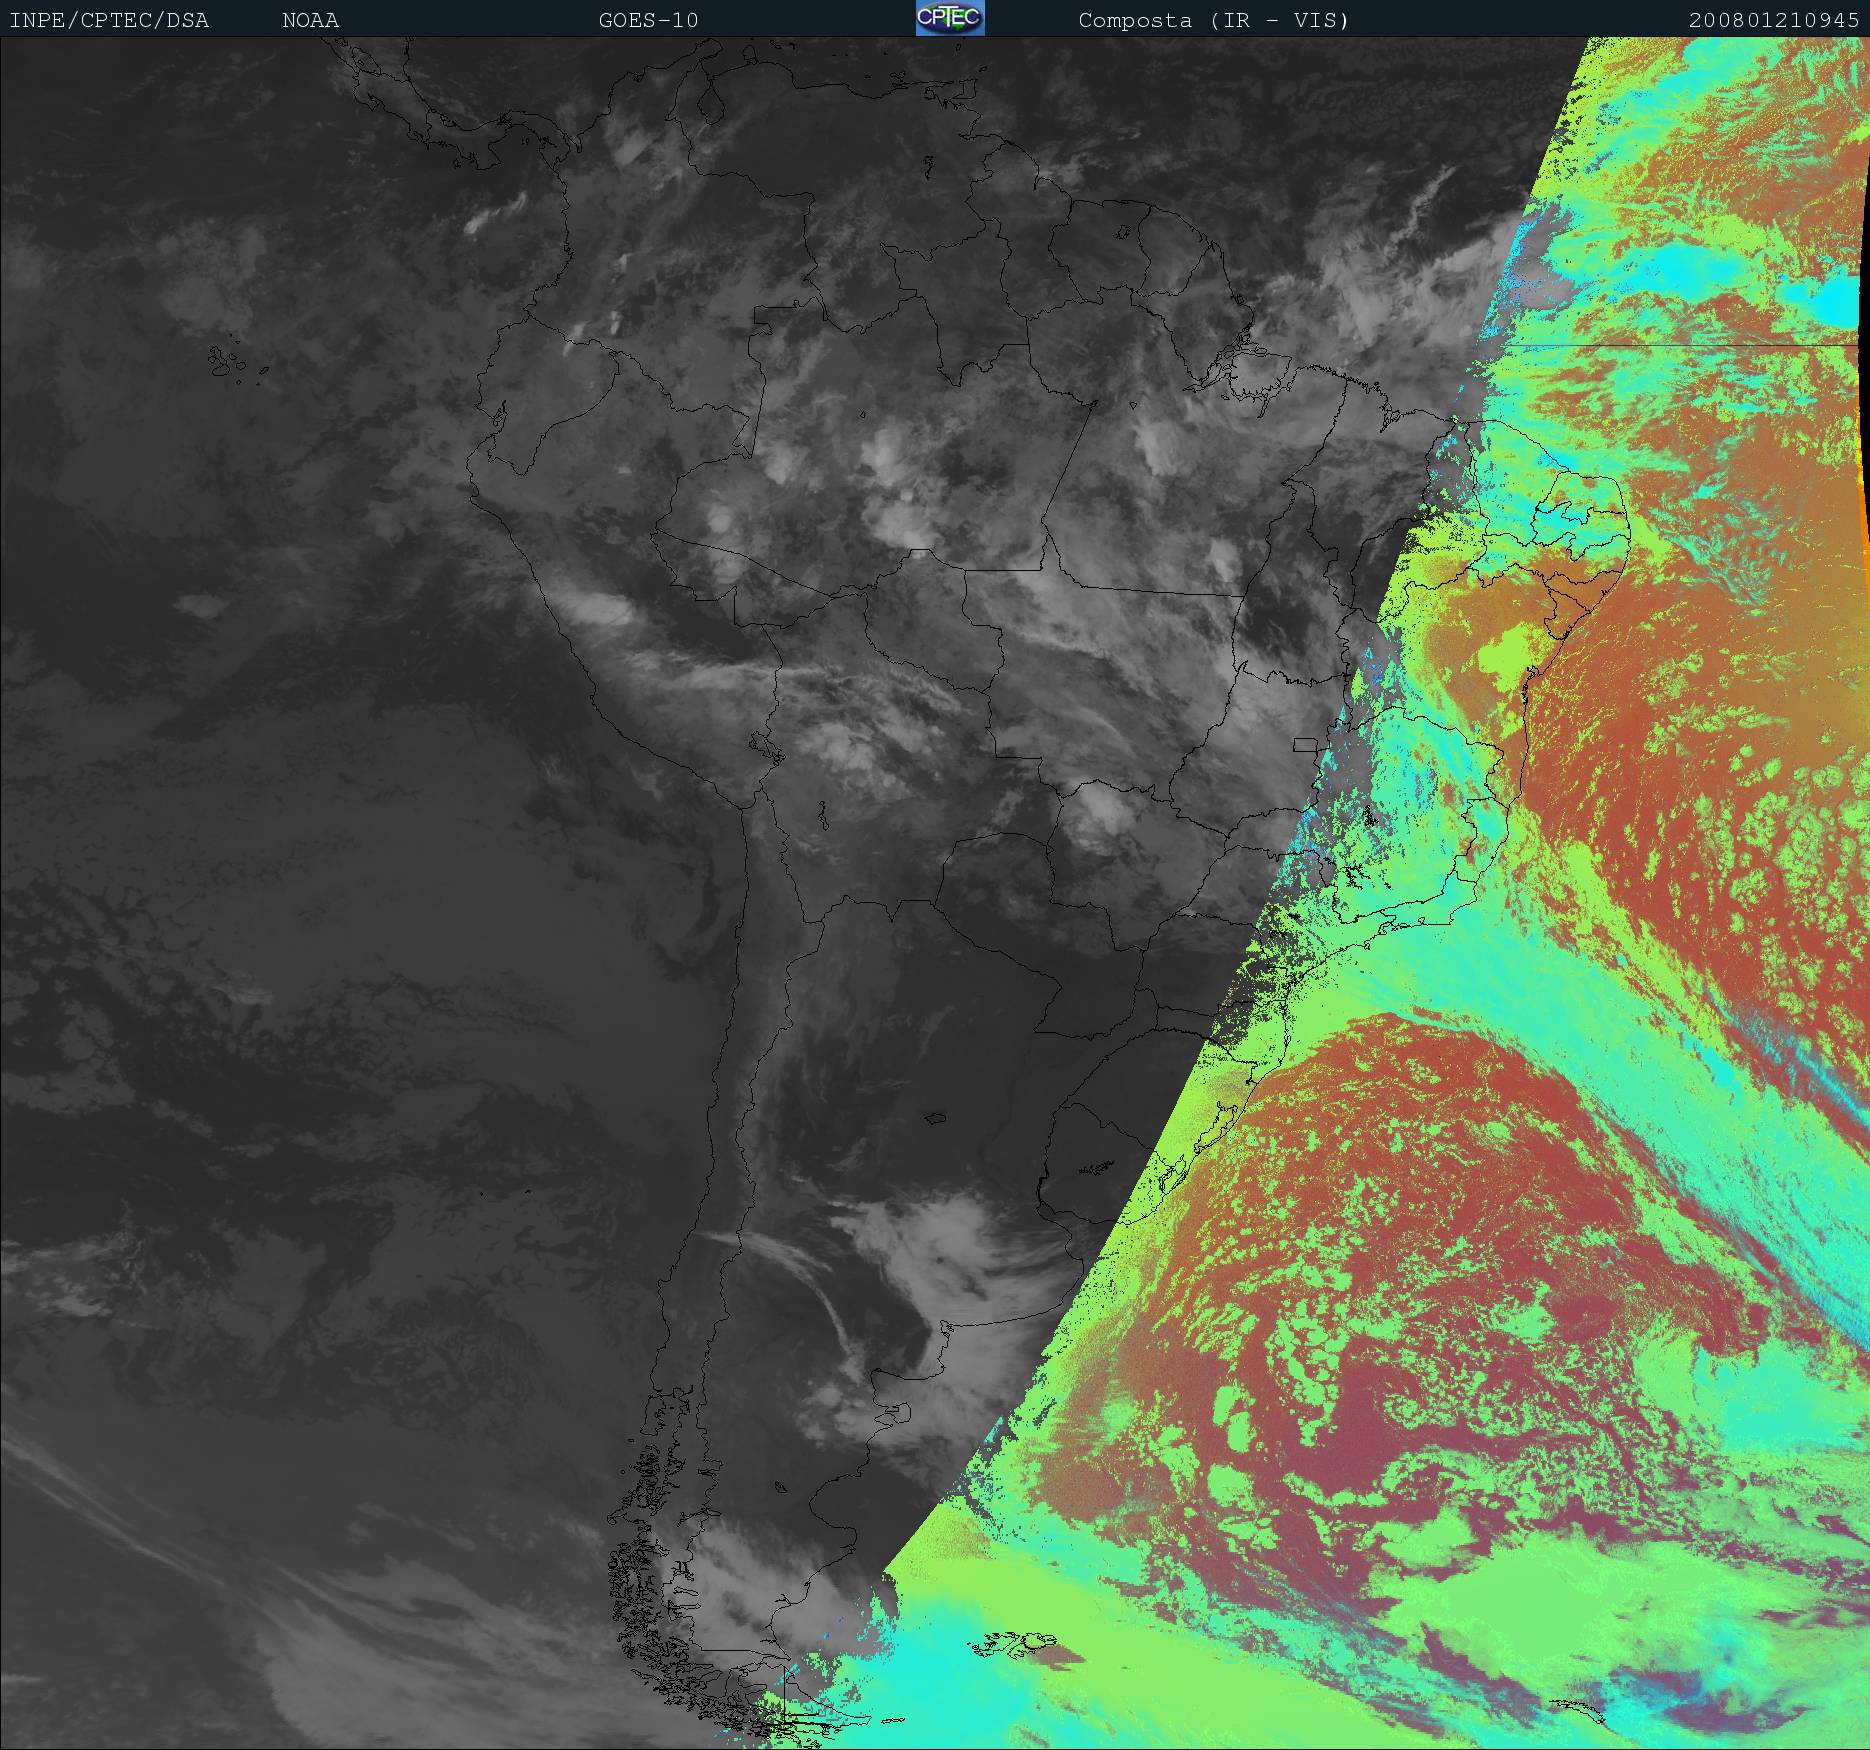Select the Lake Maracaibo outline in Venezuela
Screen dimensions: 1870x1750
point(711,105)
